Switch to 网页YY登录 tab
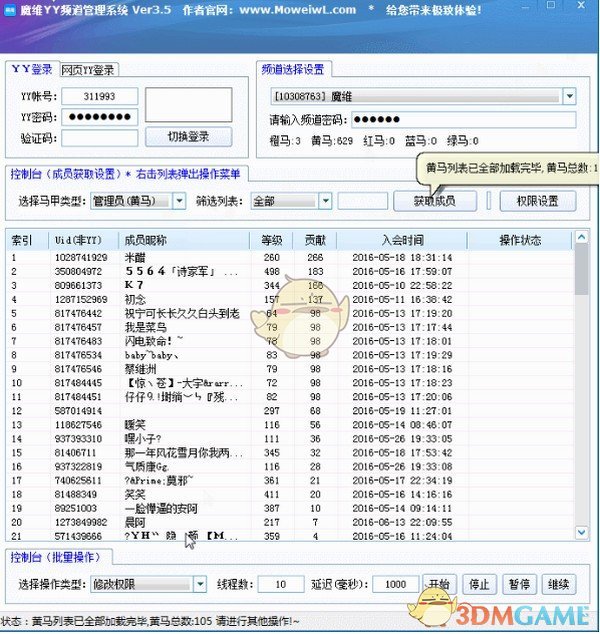600x634 pixels. click(x=88, y=70)
